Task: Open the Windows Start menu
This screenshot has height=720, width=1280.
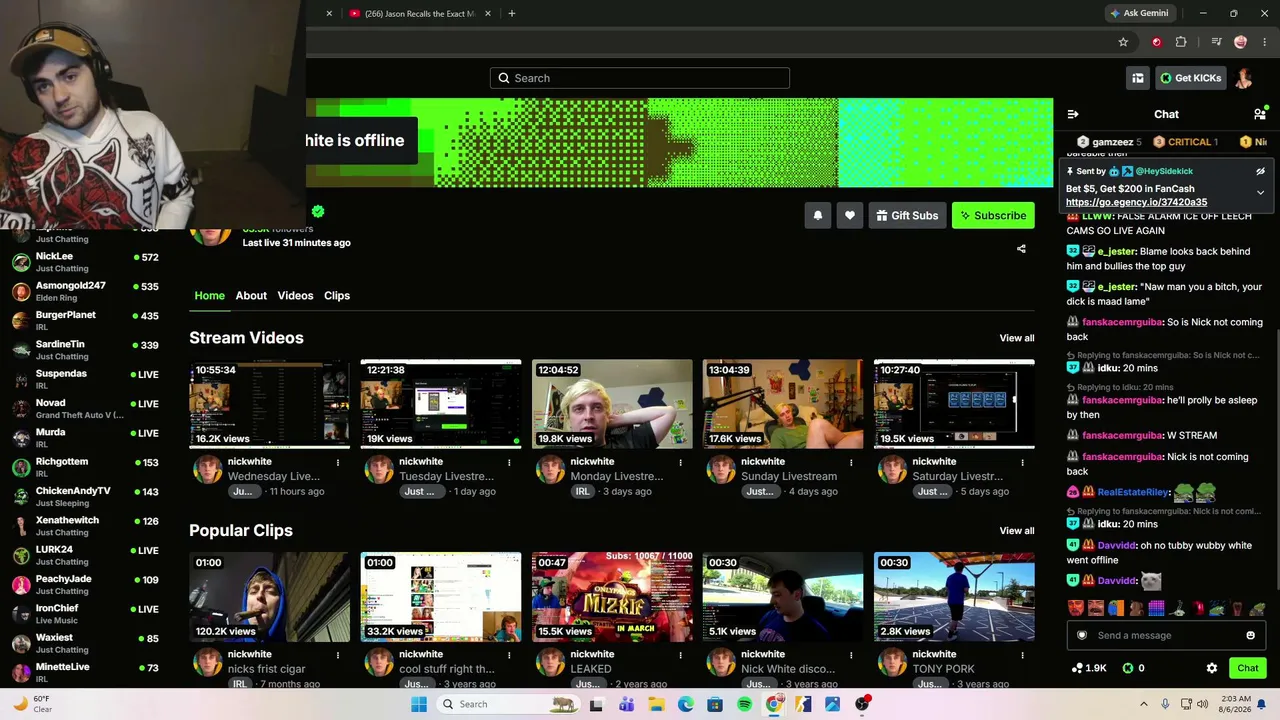Action: click(x=419, y=704)
